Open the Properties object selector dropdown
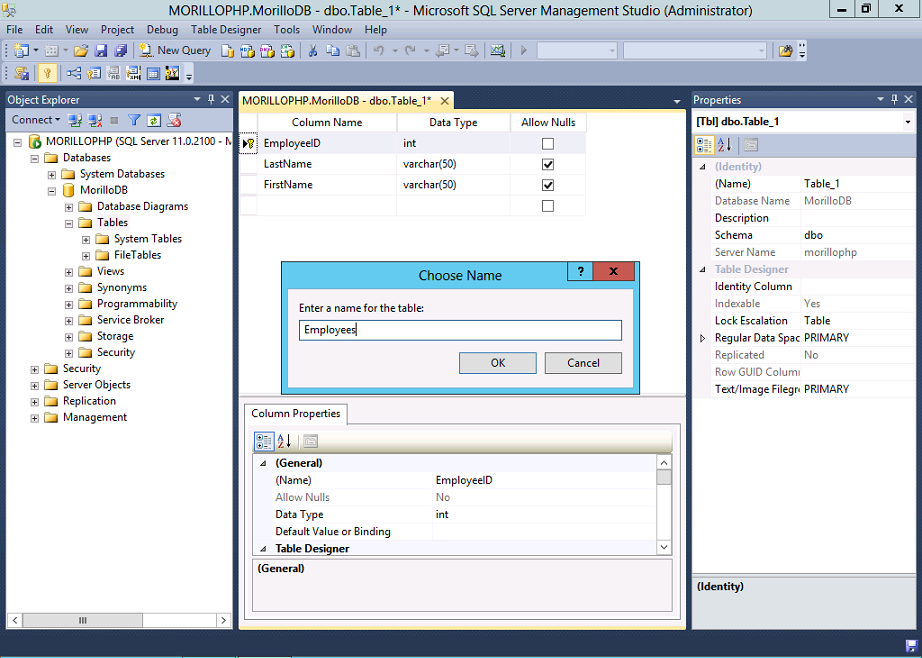The height and width of the screenshot is (658, 922). pyautogui.click(x=908, y=122)
